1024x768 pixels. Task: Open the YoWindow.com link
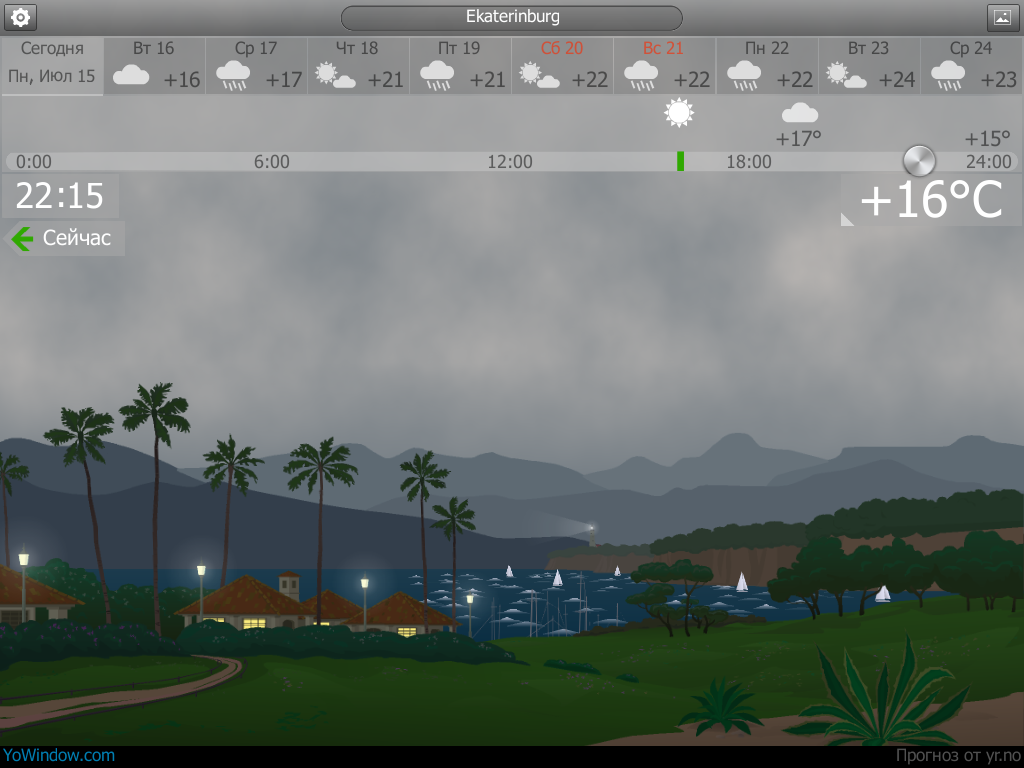pos(59,756)
